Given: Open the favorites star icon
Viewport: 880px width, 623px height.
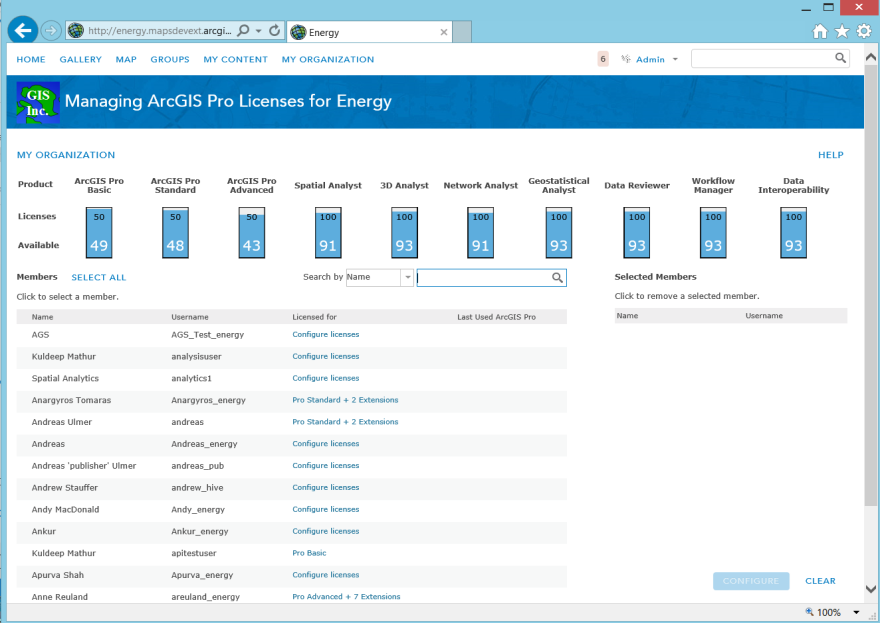Looking at the screenshot, I should click(x=842, y=31).
